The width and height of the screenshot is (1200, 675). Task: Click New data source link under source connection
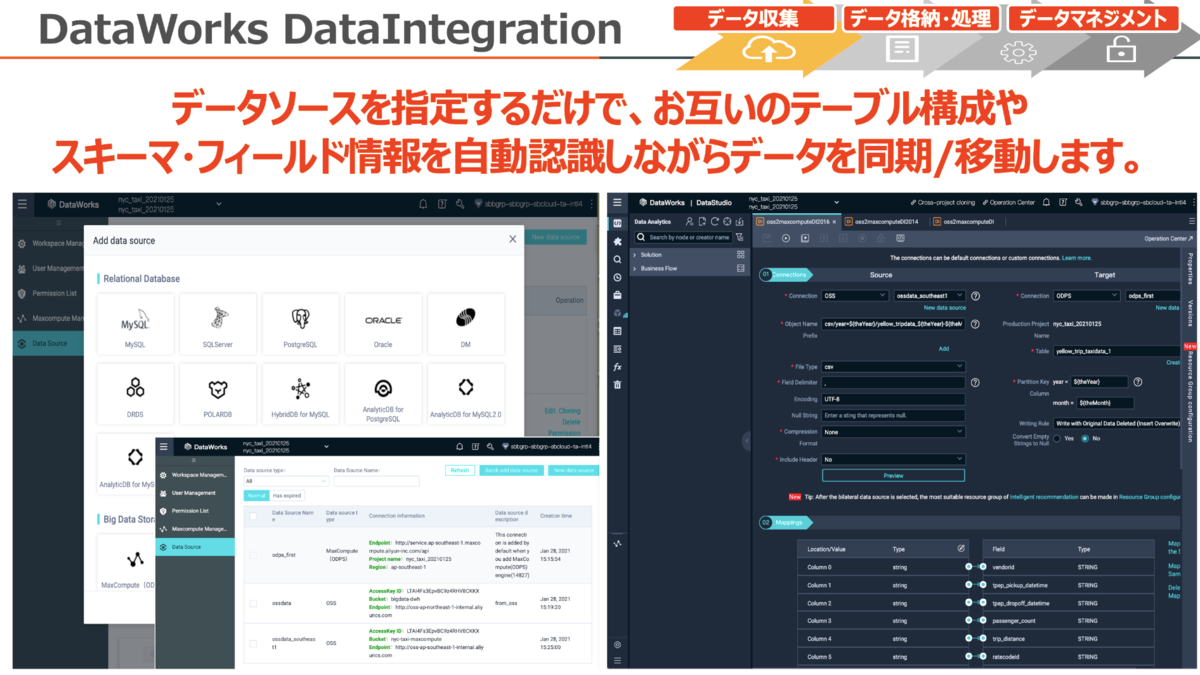(x=944, y=308)
